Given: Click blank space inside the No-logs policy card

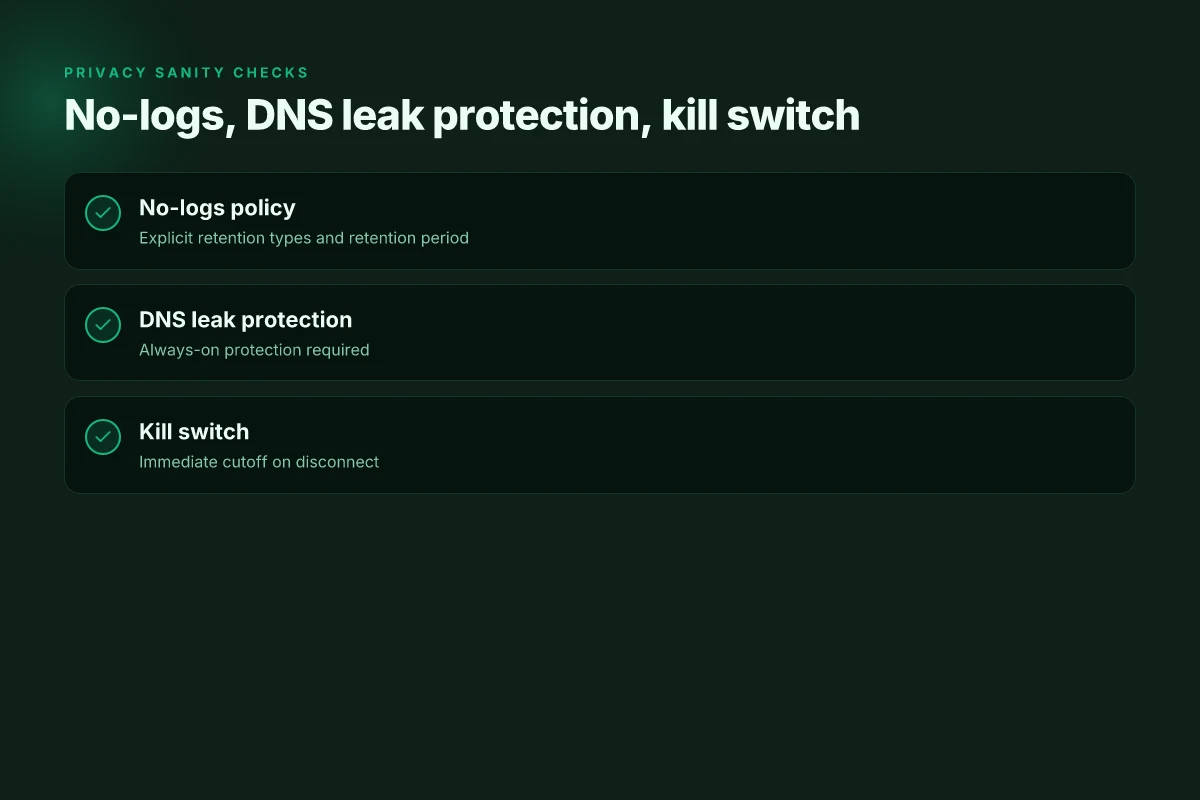Looking at the screenshot, I should (800, 221).
